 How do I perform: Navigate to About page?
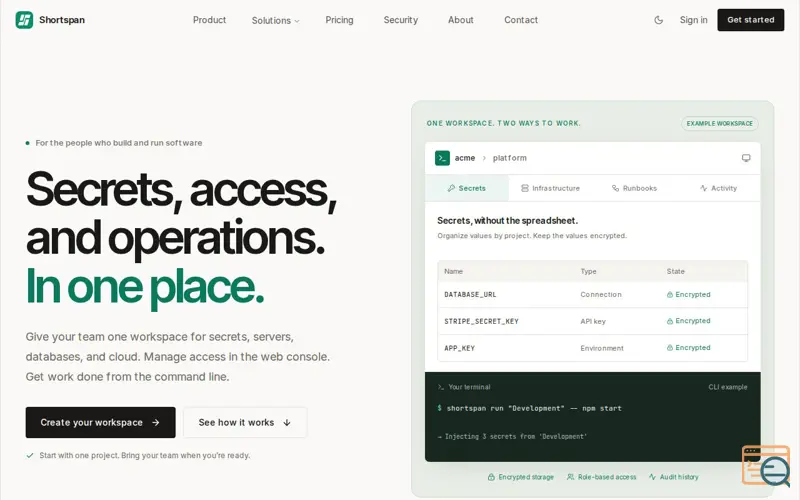[x=461, y=20]
